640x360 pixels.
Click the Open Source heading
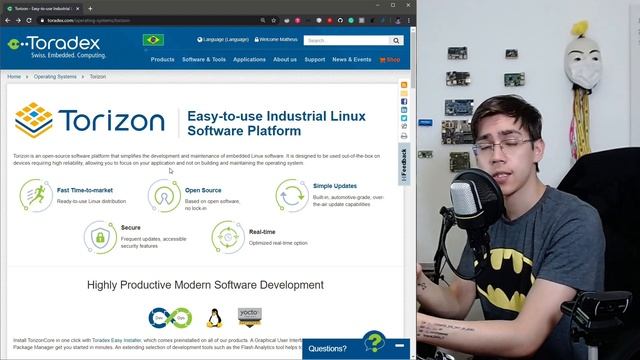[x=203, y=190]
